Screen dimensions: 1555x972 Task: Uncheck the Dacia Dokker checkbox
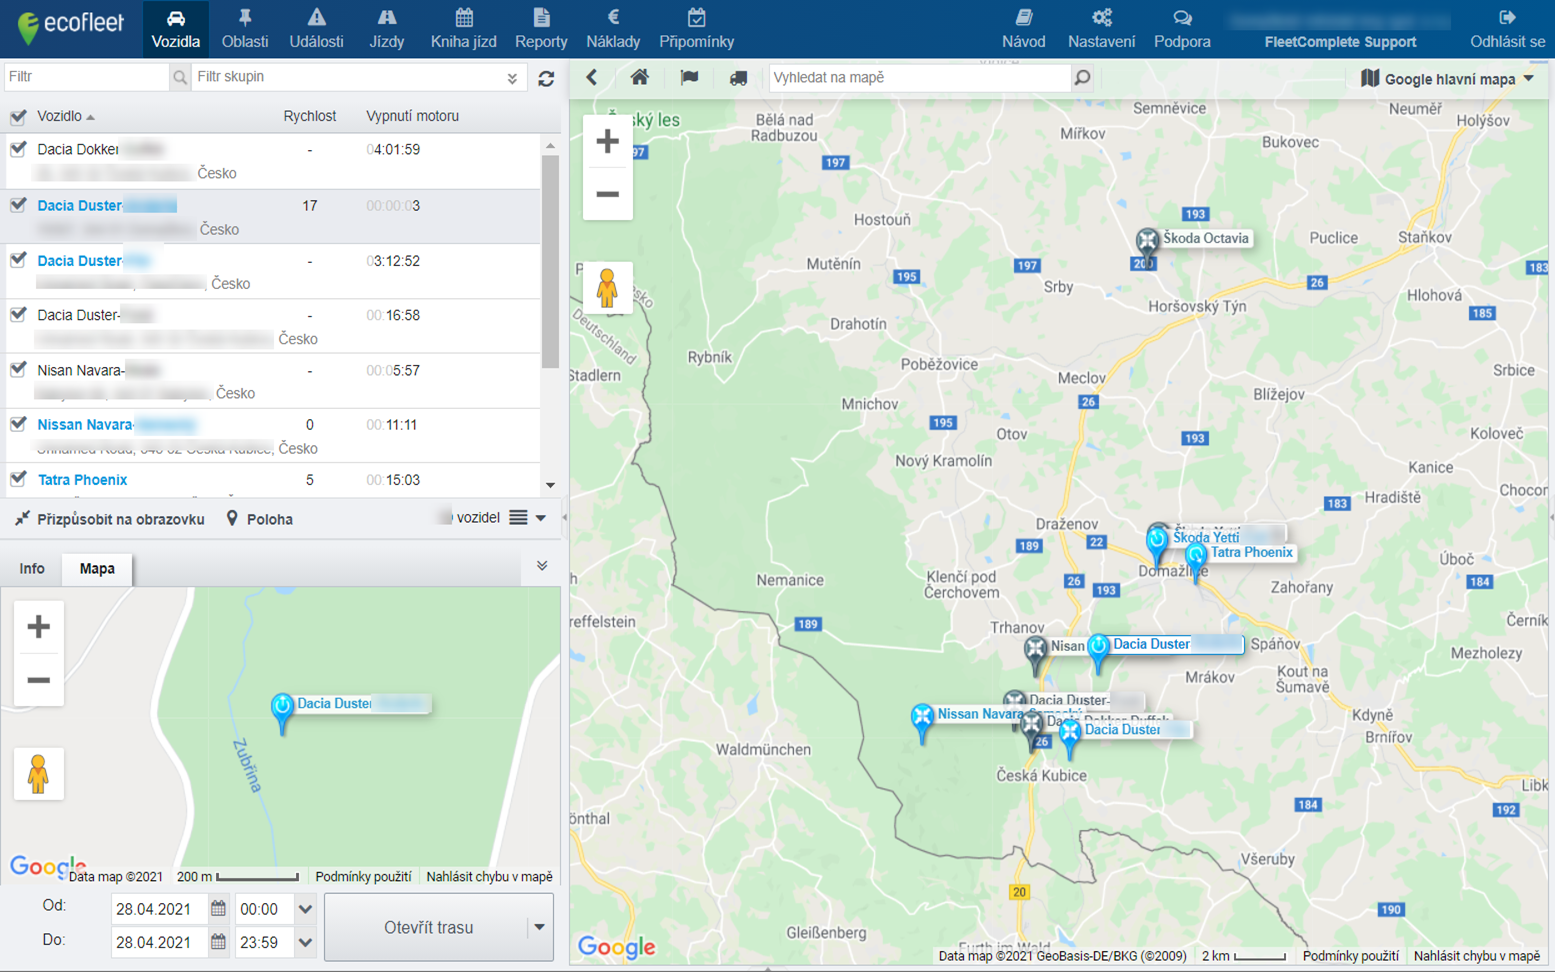coord(18,150)
